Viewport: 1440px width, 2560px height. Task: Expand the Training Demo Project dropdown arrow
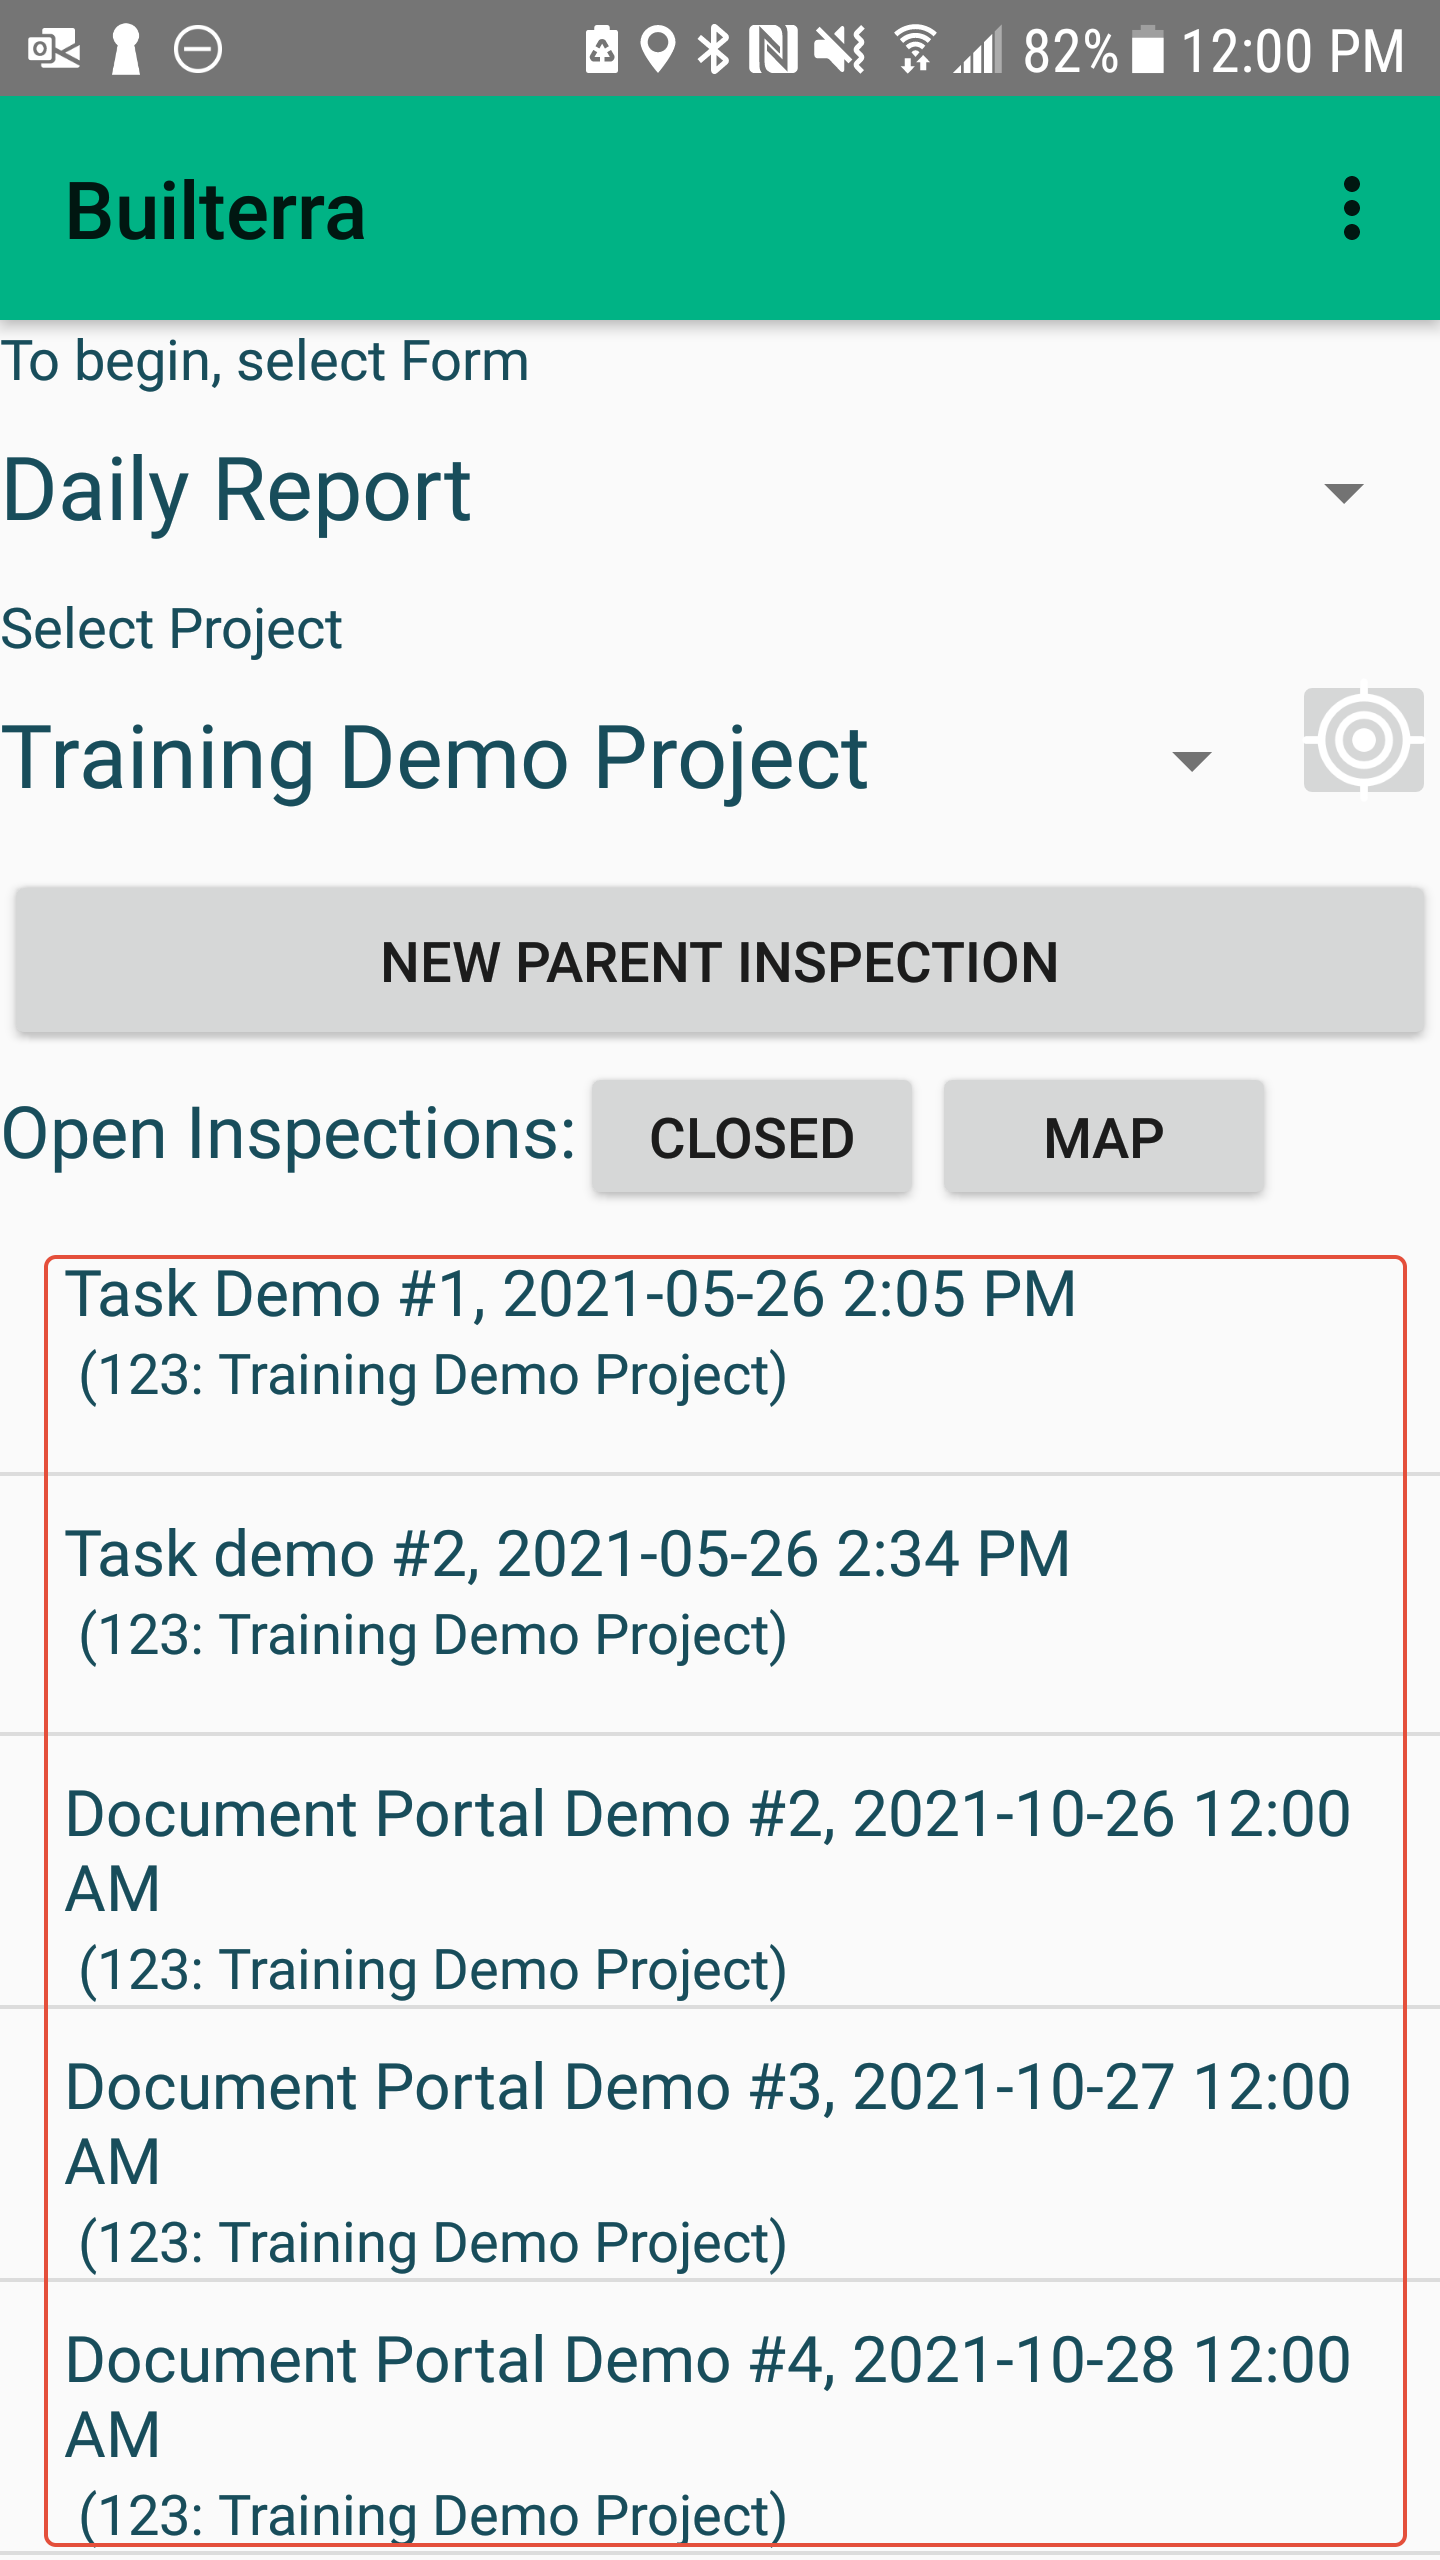point(1191,761)
